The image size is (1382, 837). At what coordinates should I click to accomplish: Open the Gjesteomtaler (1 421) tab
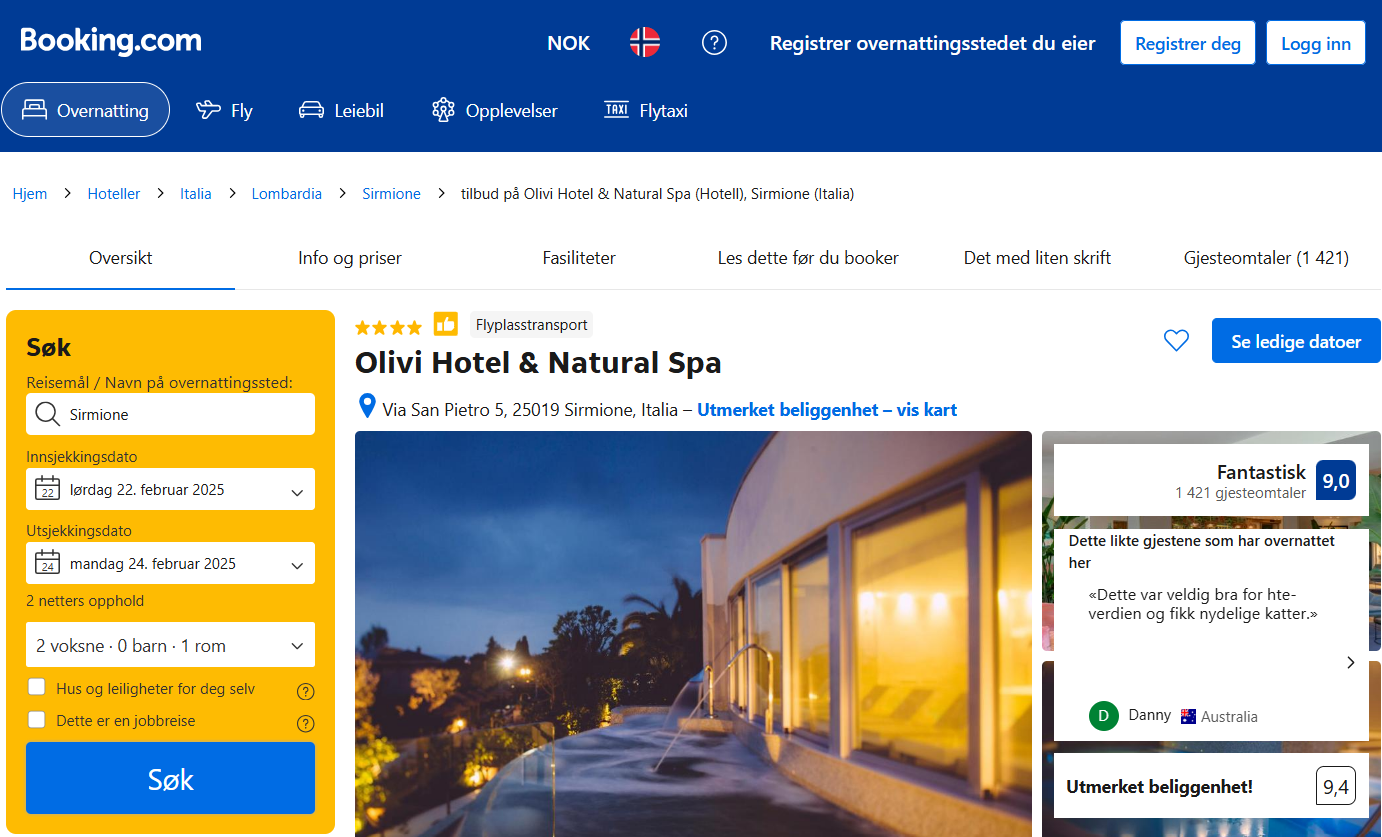[x=1265, y=258]
